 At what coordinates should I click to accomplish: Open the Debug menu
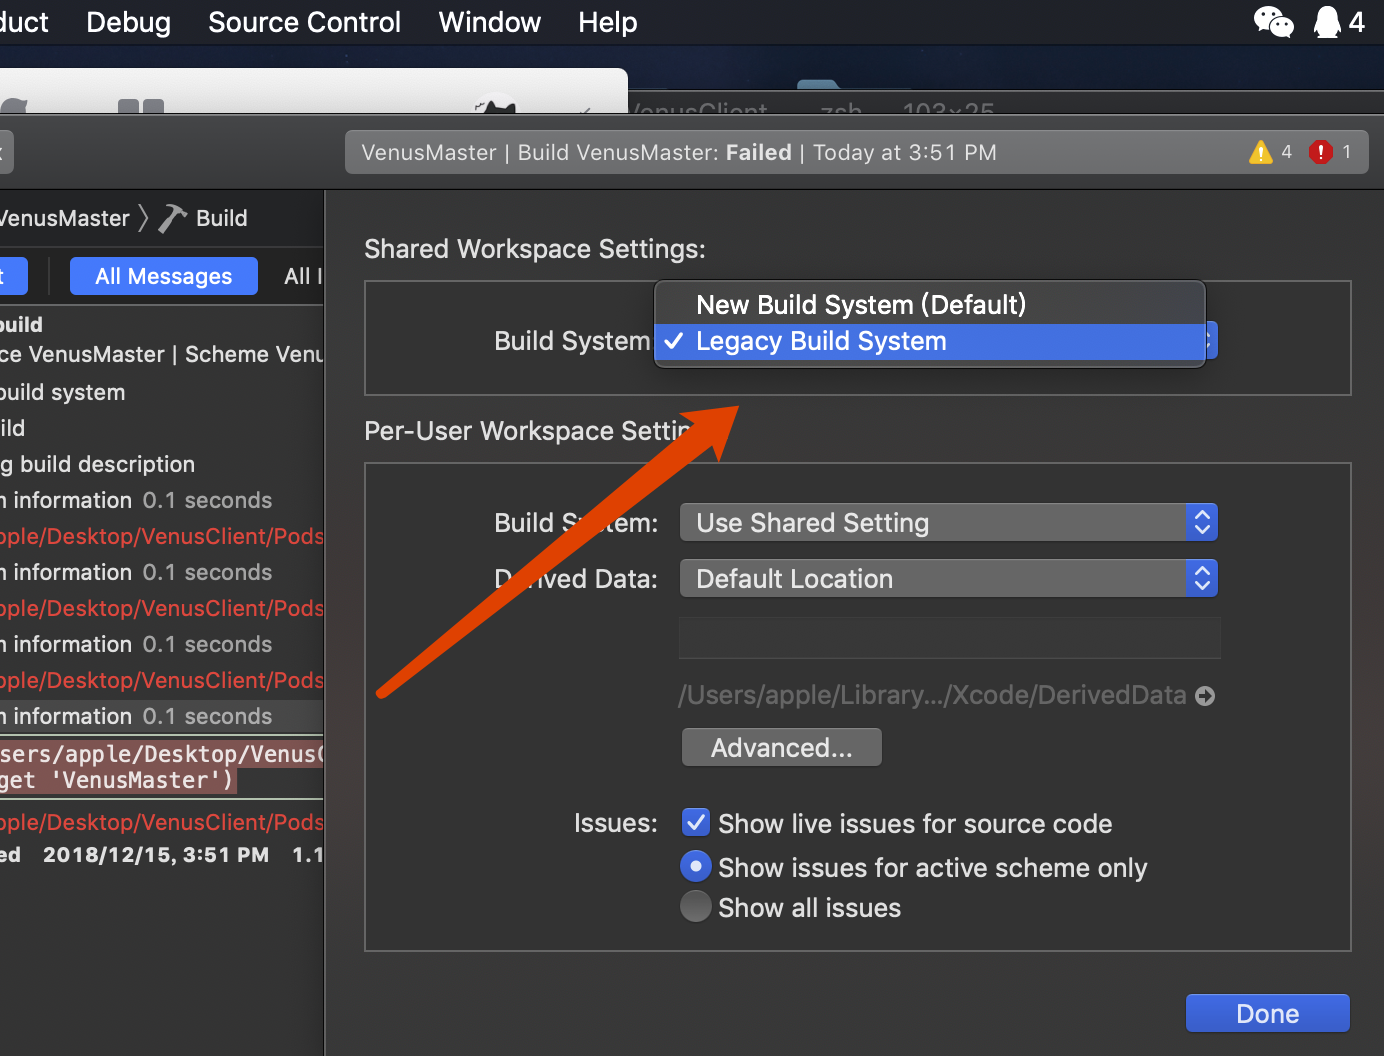[x=128, y=22]
